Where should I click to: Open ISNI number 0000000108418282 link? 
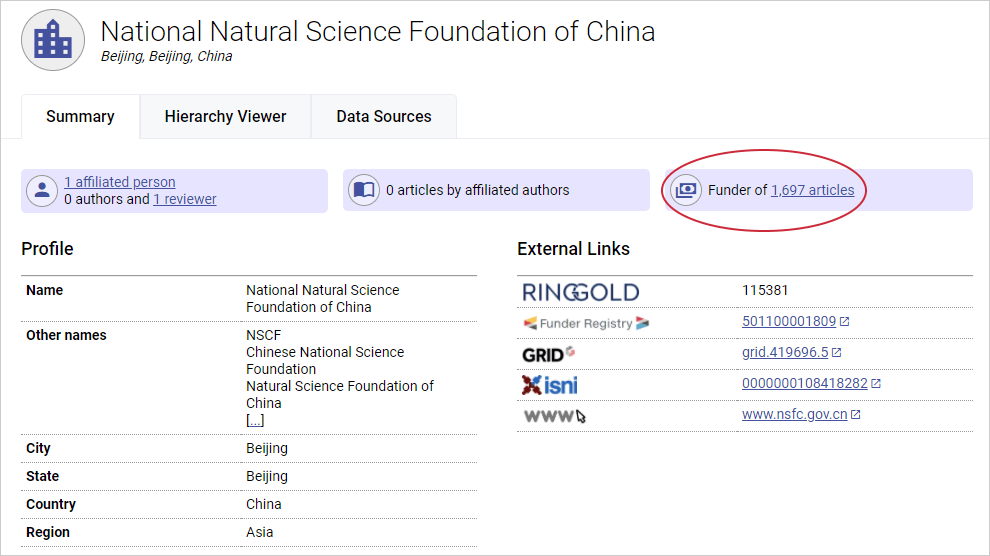(804, 383)
